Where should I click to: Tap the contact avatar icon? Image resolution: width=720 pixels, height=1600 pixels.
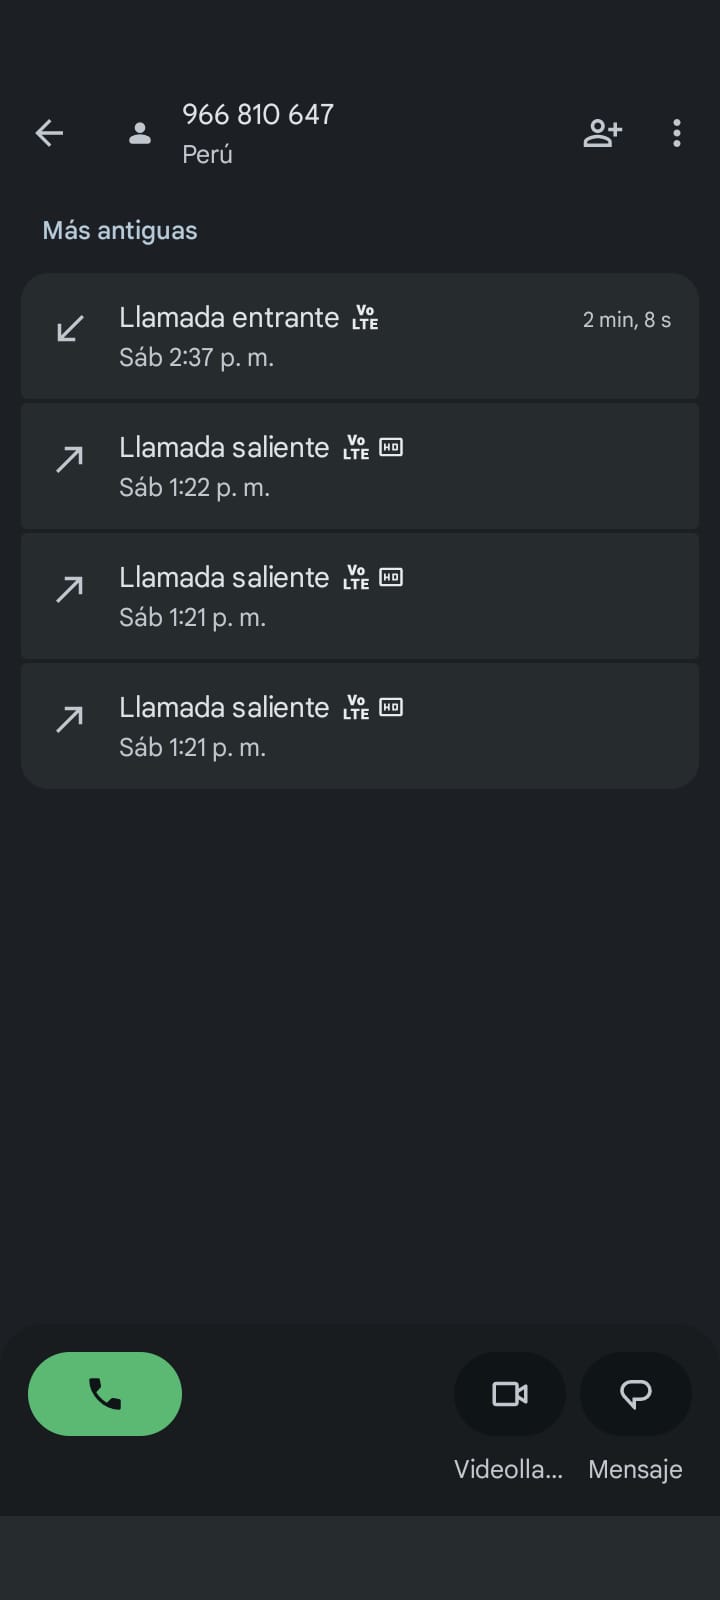(x=140, y=133)
